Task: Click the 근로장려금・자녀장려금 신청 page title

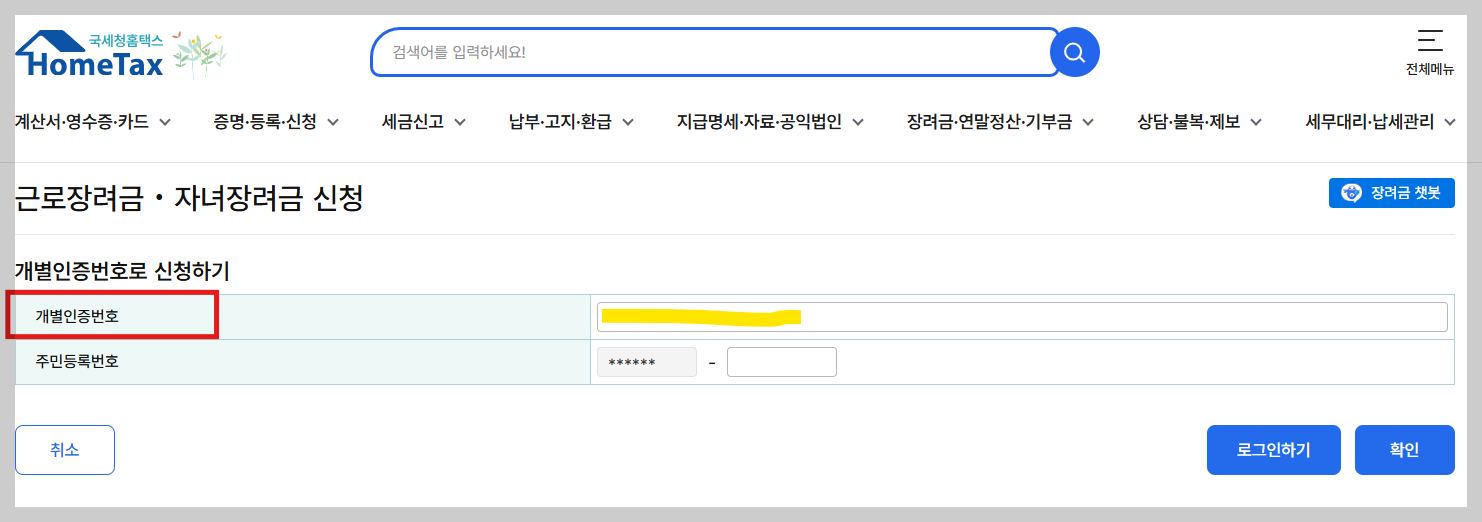Action: tap(189, 198)
